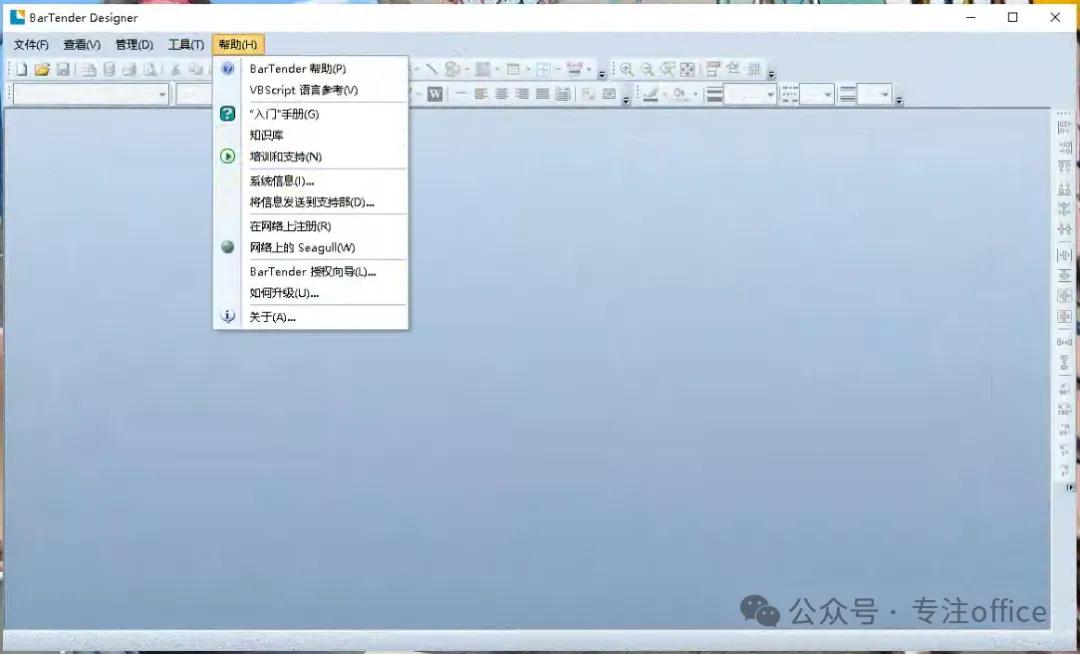Screen dimensions: 1080x654
Task: Select the Line drawing tool
Action: pyautogui.click(x=431, y=69)
